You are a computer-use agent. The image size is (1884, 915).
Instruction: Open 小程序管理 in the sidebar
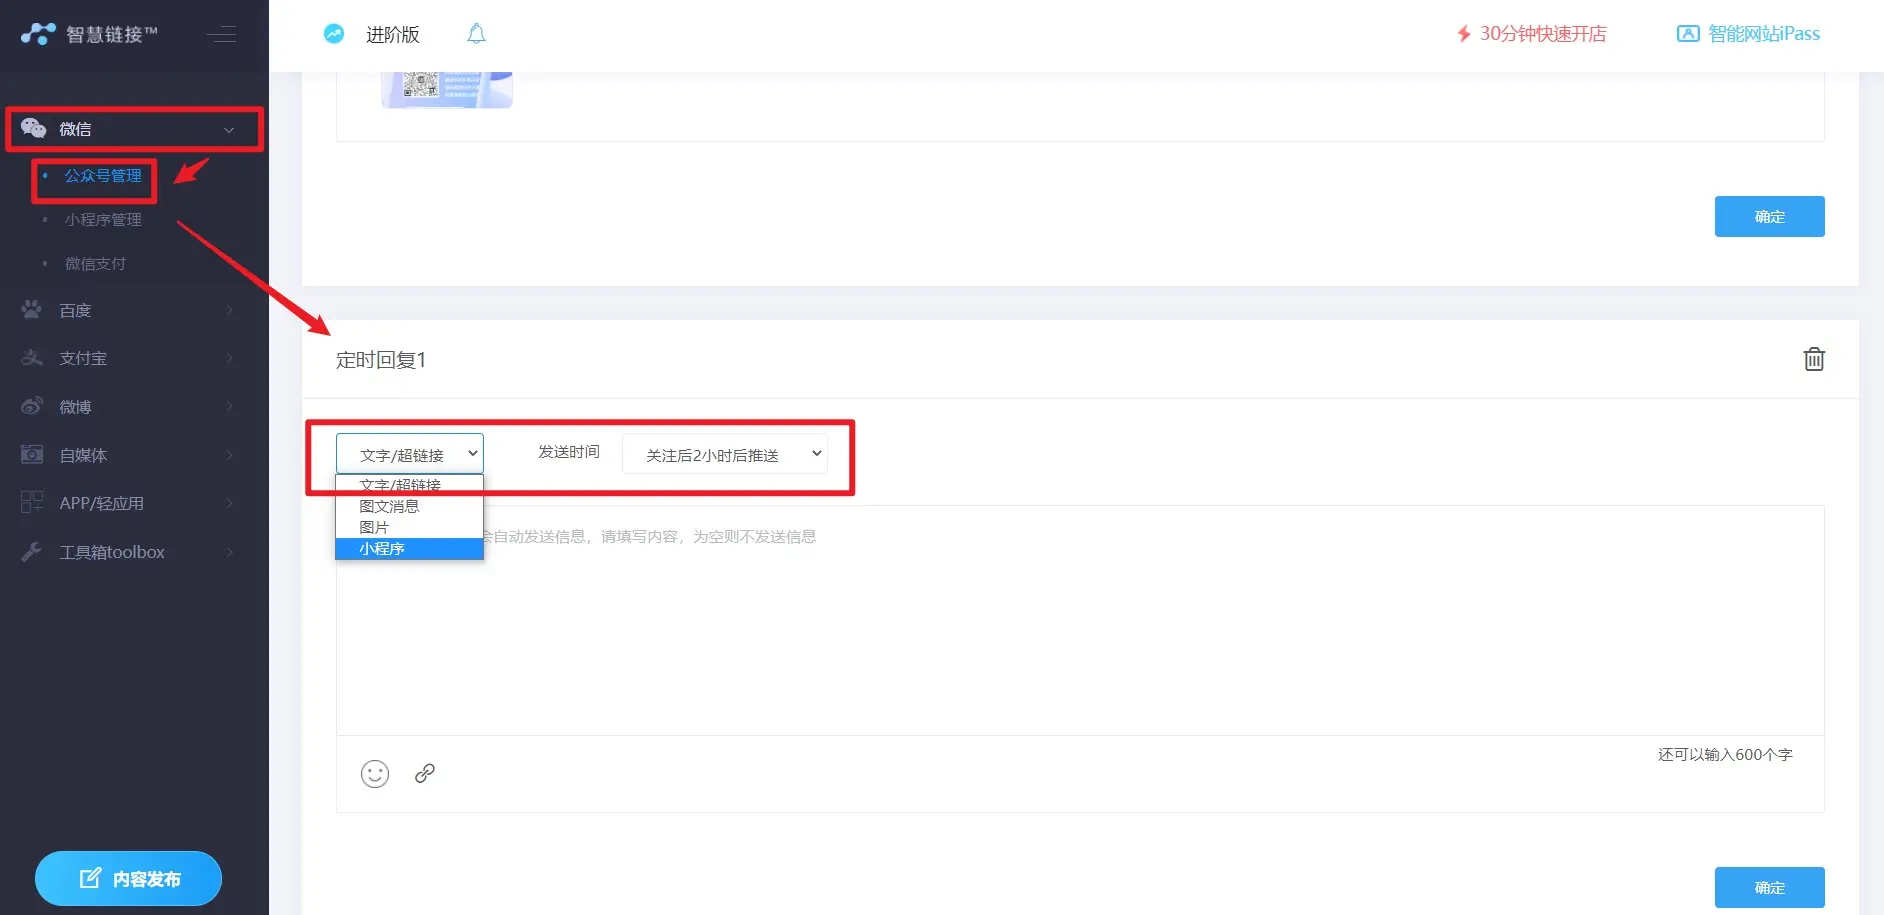(103, 220)
